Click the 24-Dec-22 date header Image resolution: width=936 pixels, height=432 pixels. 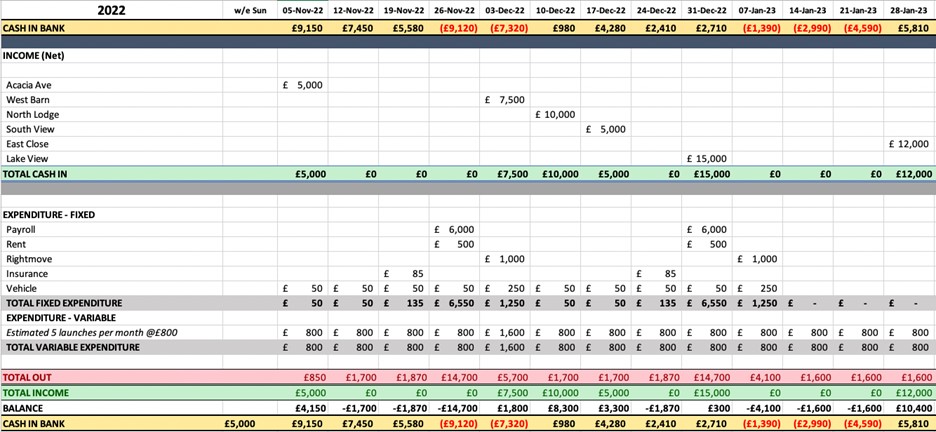pyautogui.click(x=656, y=10)
